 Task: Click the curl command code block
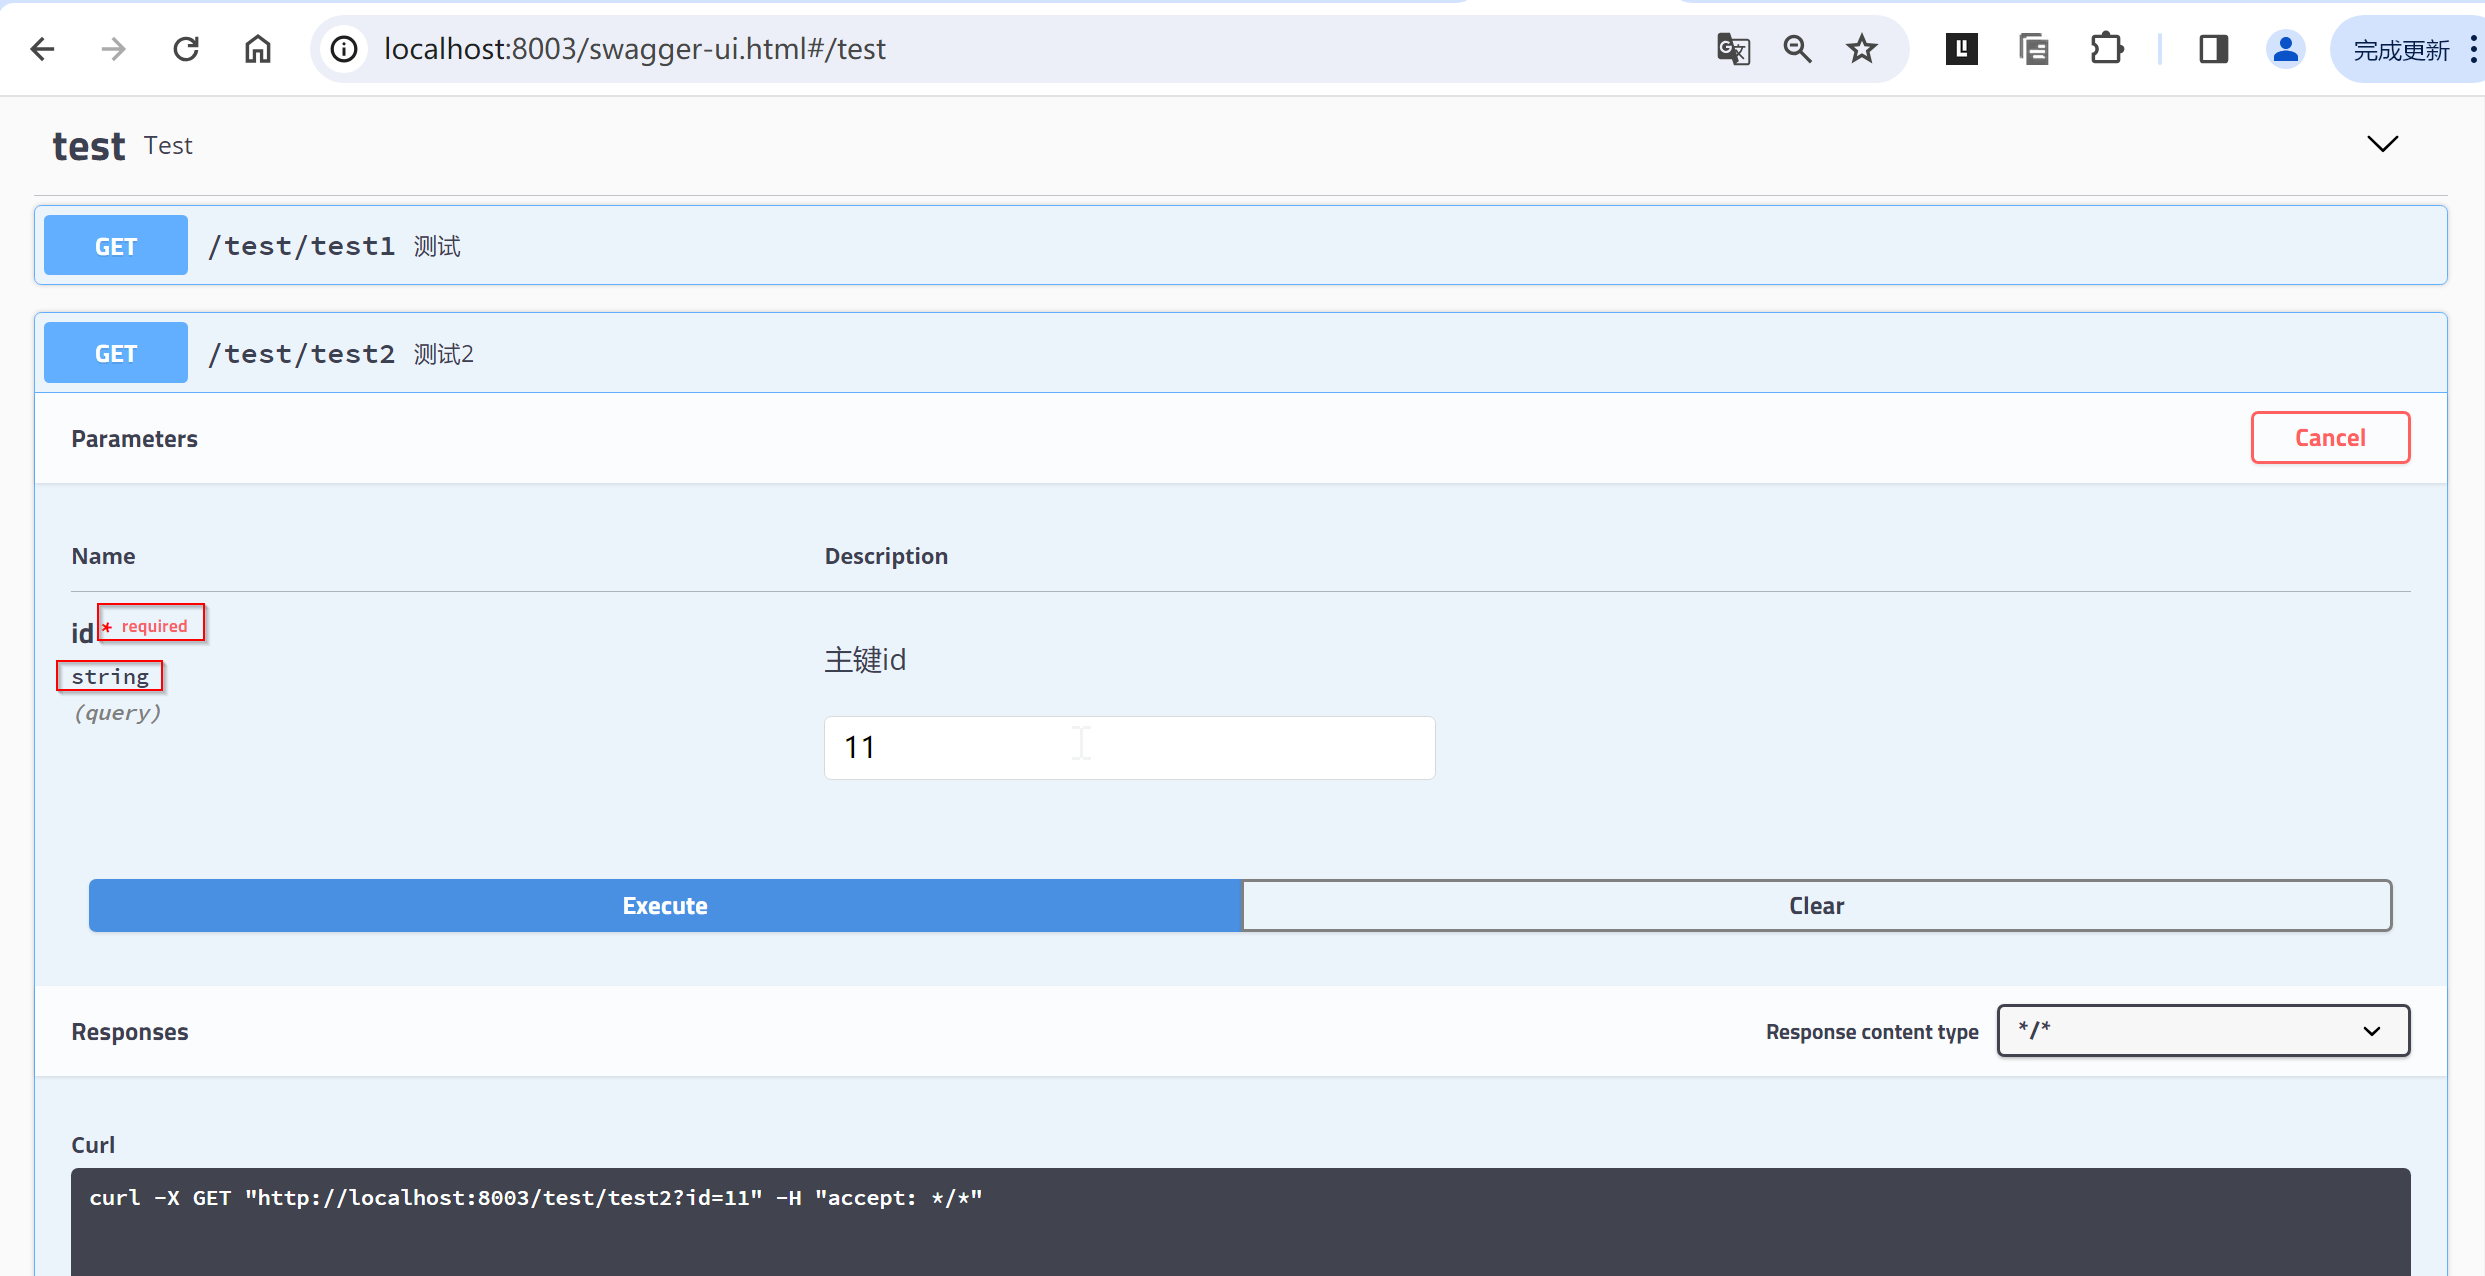pos(1240,1222)
